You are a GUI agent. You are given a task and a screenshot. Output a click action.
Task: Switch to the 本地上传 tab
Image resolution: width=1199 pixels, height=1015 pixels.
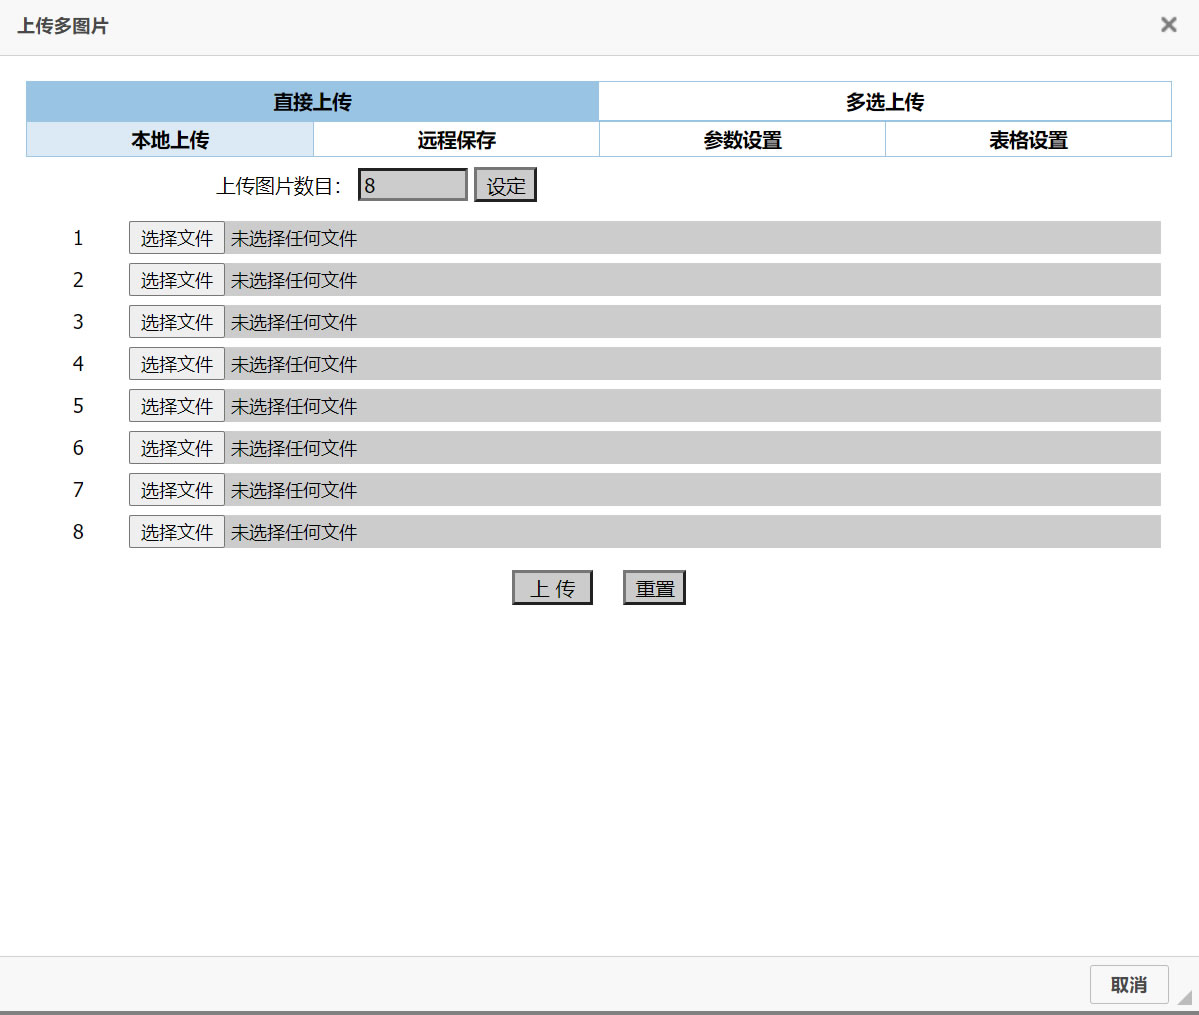pos(169,140)
